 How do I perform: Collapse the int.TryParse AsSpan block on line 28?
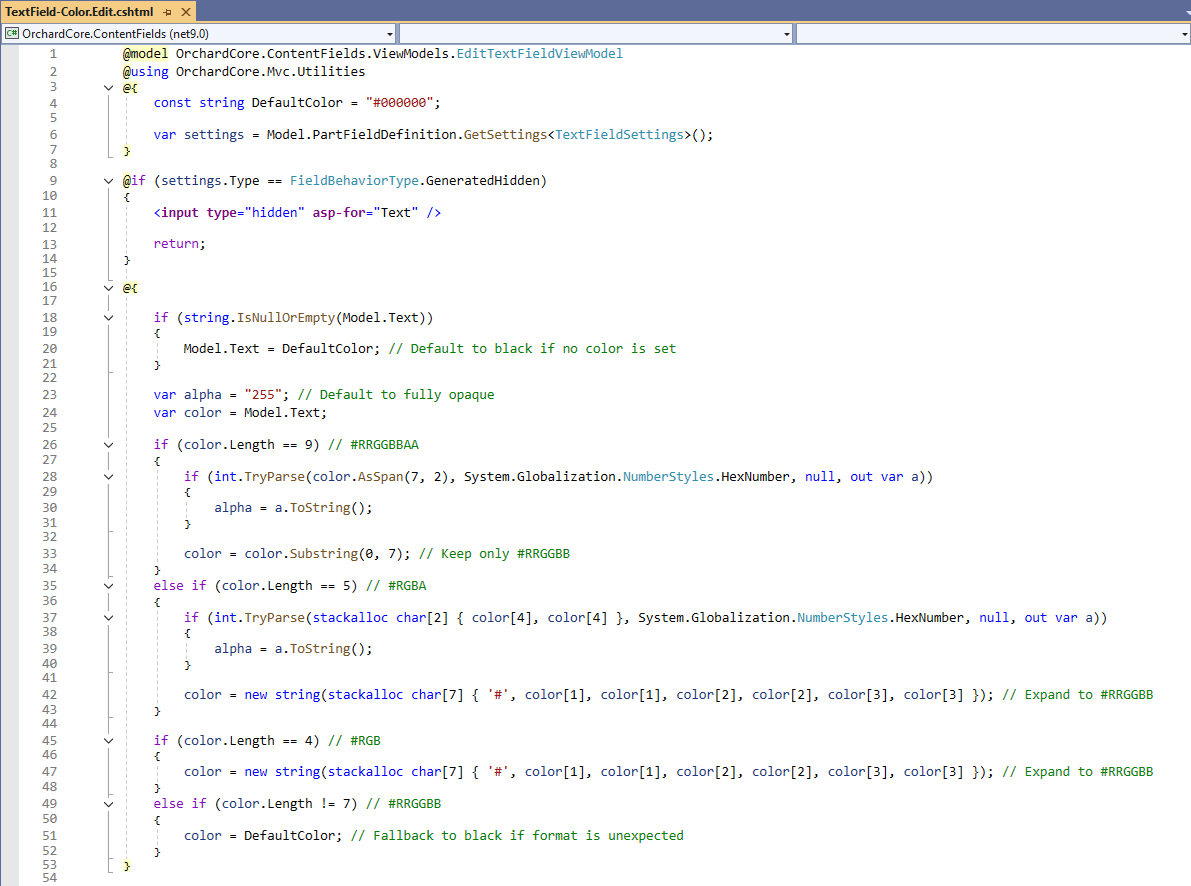109,477
